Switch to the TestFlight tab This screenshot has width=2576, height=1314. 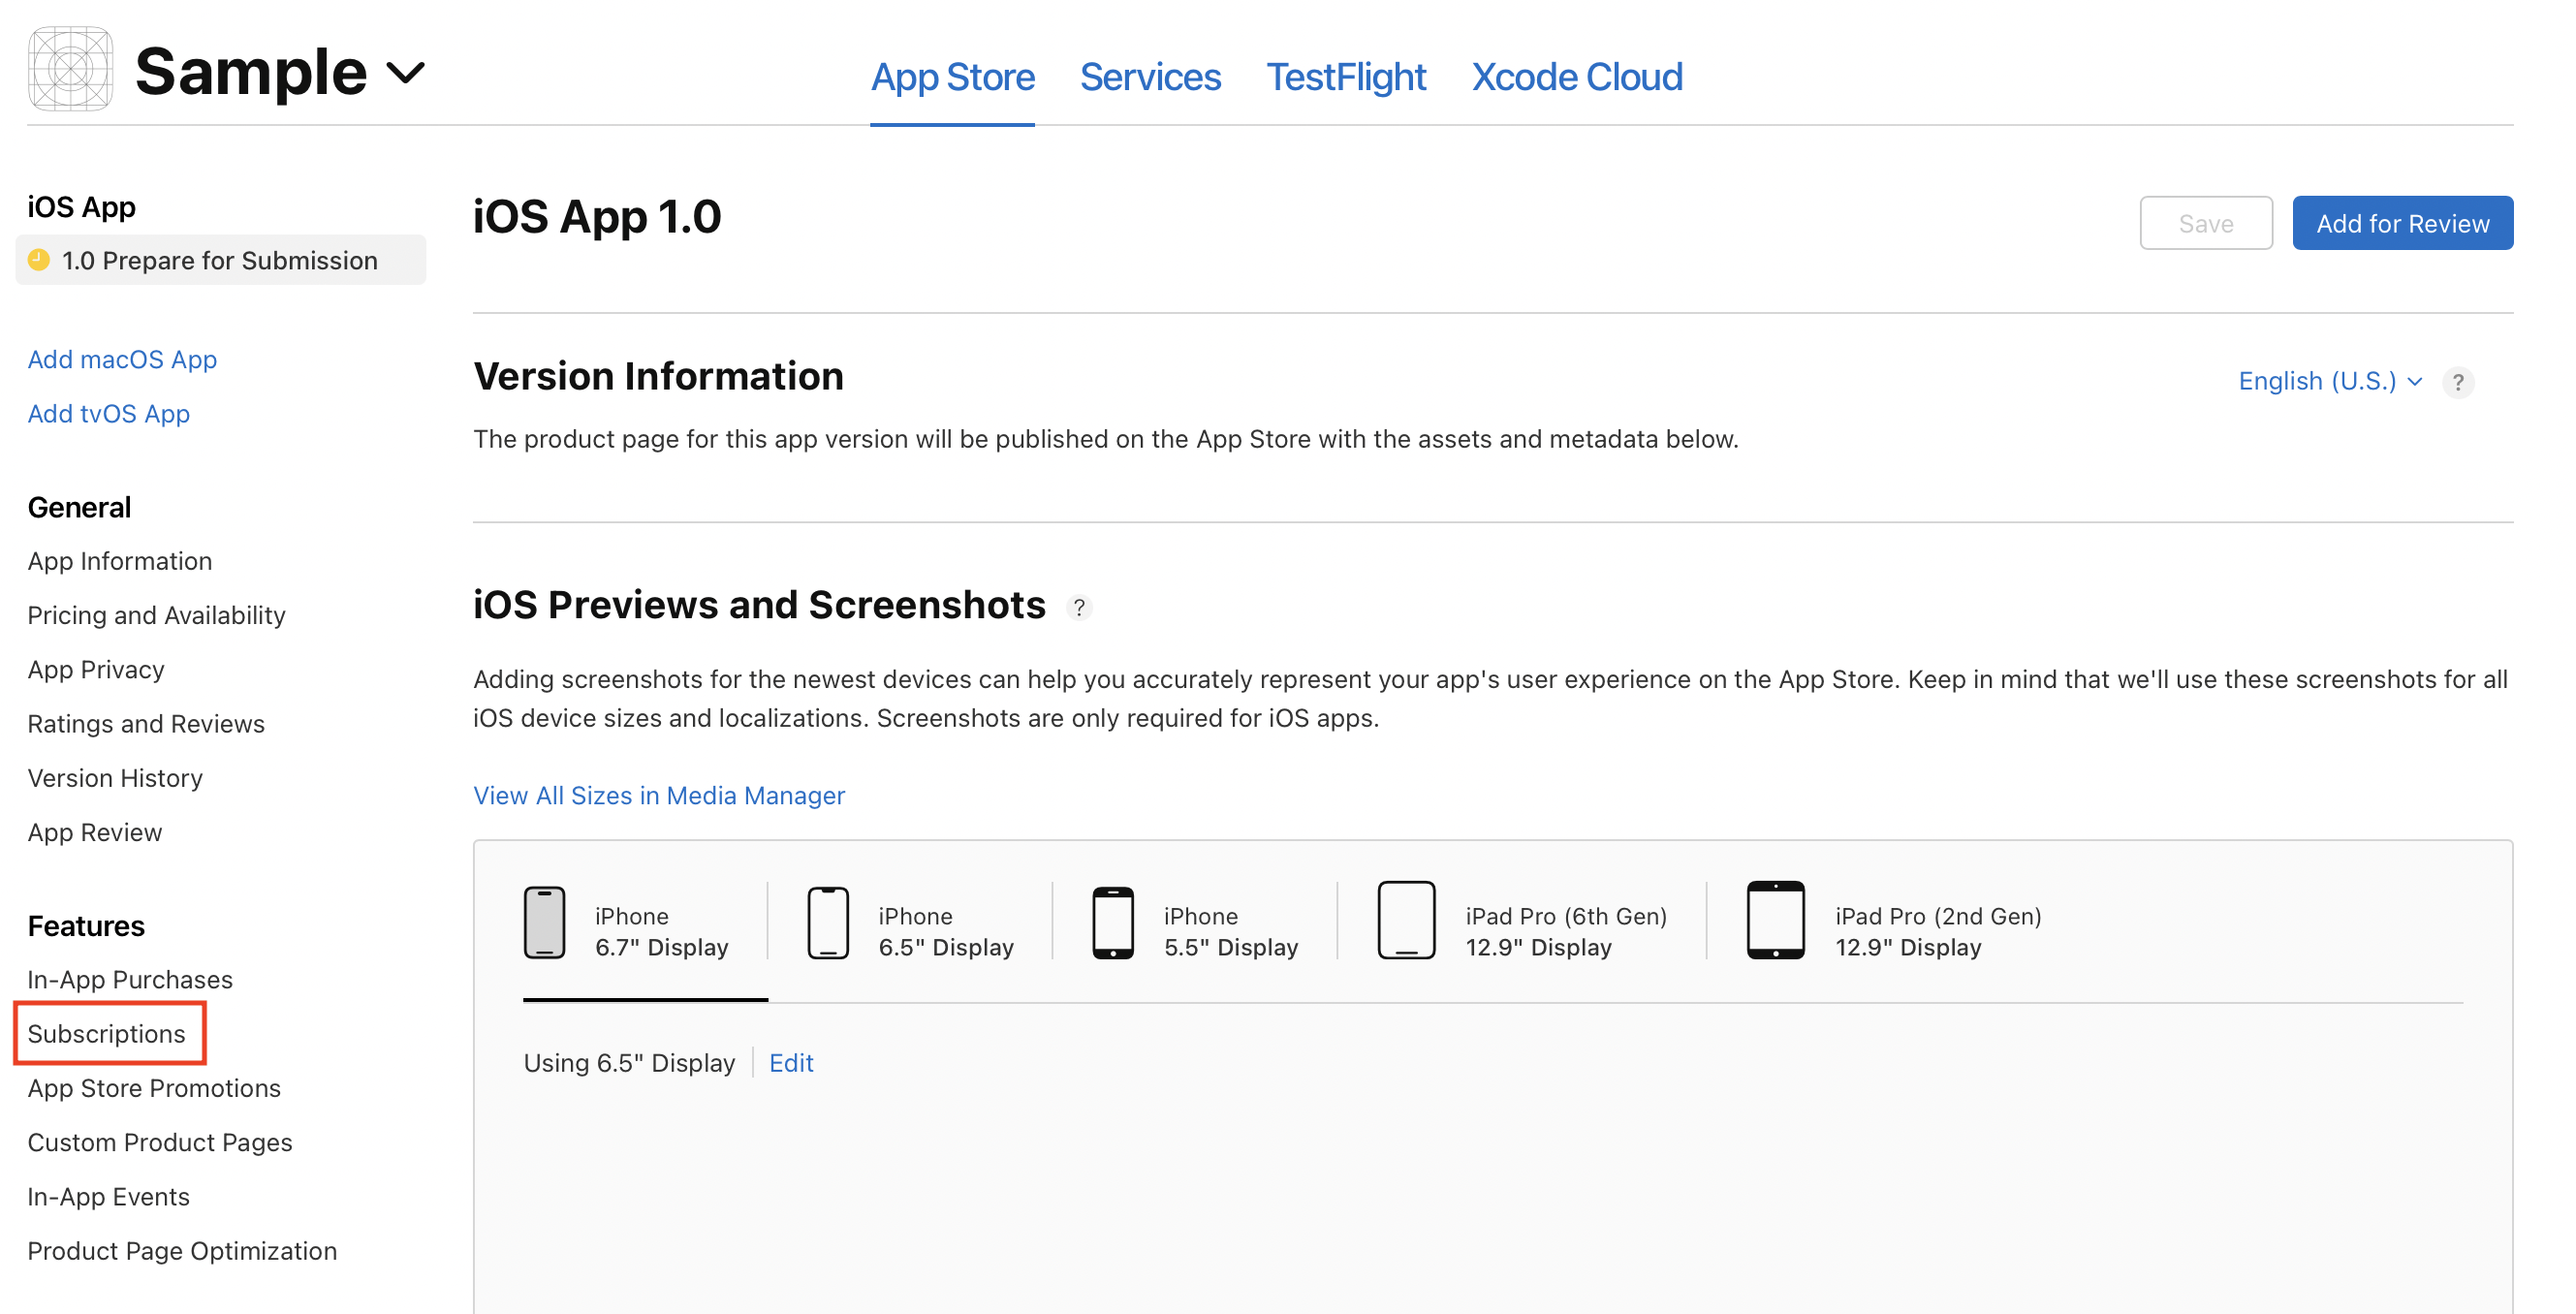[x=1345, y=77]
